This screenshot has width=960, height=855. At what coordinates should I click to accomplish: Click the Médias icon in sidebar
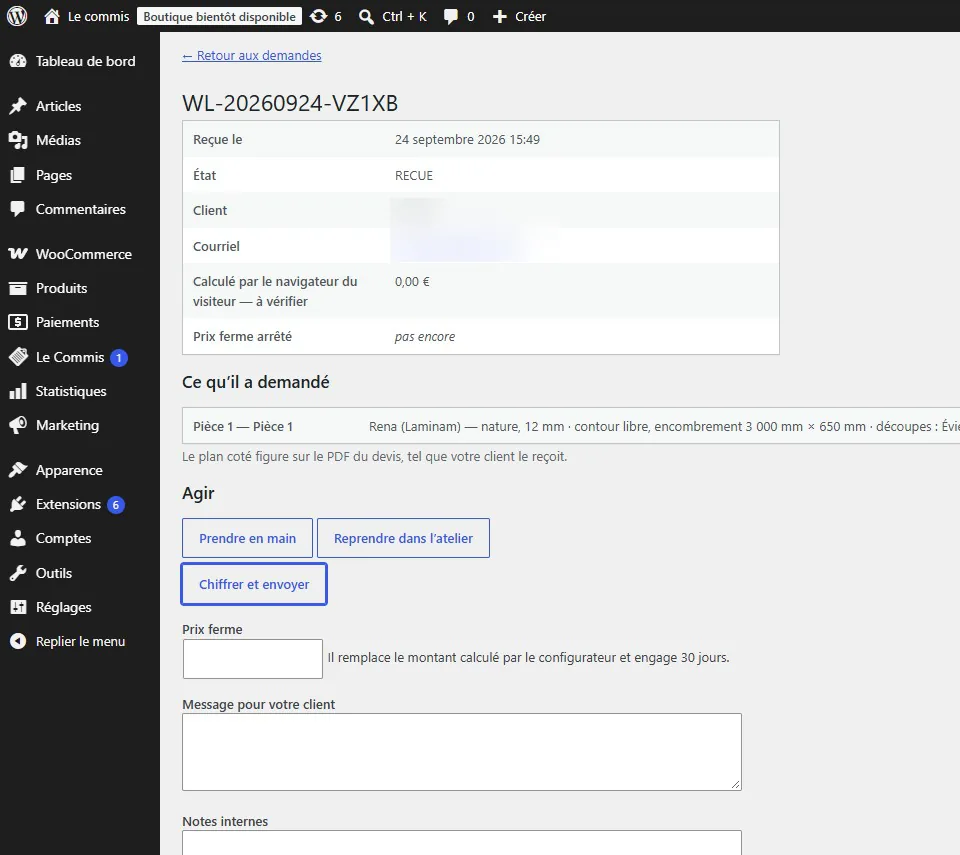(x=18, y=140)
